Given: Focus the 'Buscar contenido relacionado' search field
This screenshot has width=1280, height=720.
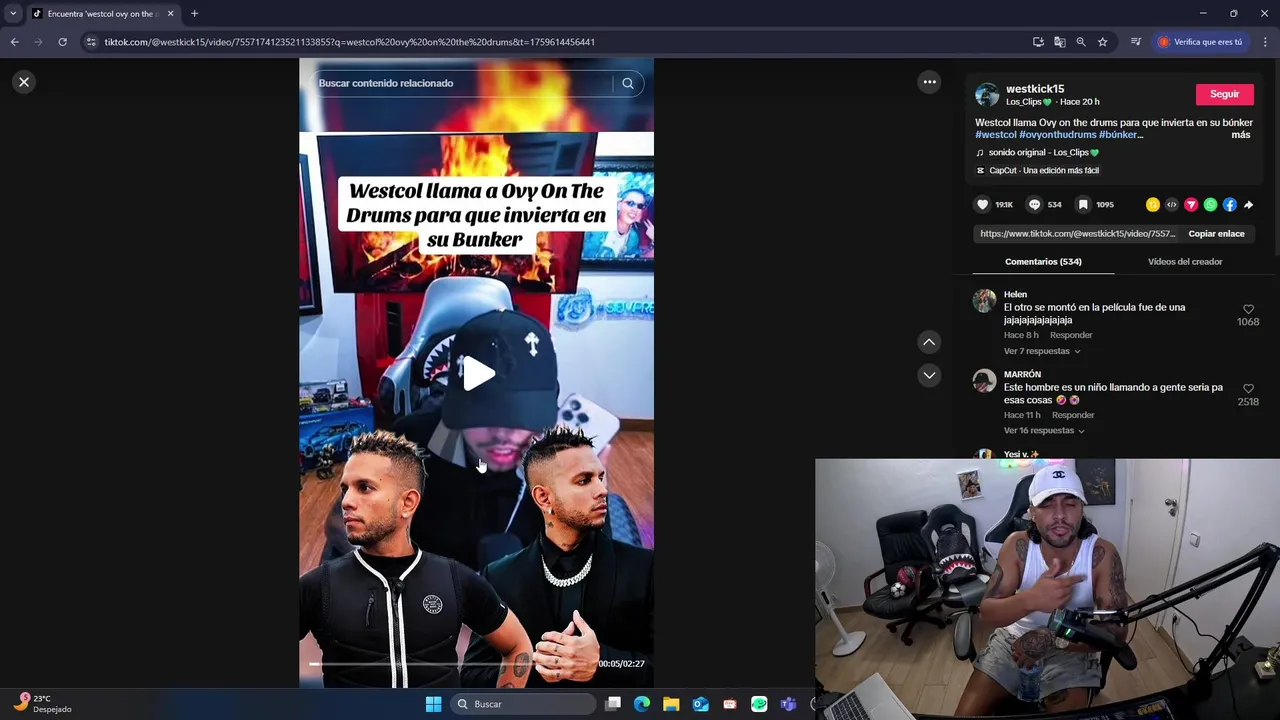Looking at the screenshot, I should click(x=460, y=83).
